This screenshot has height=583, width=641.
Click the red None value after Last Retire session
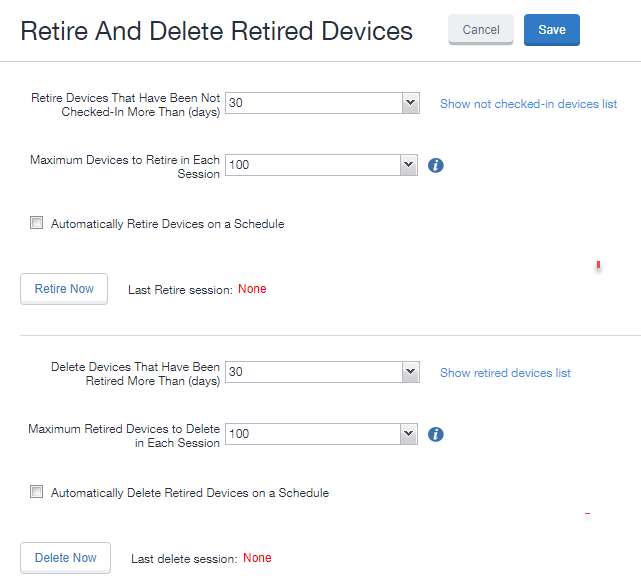(x=252, y=289)
